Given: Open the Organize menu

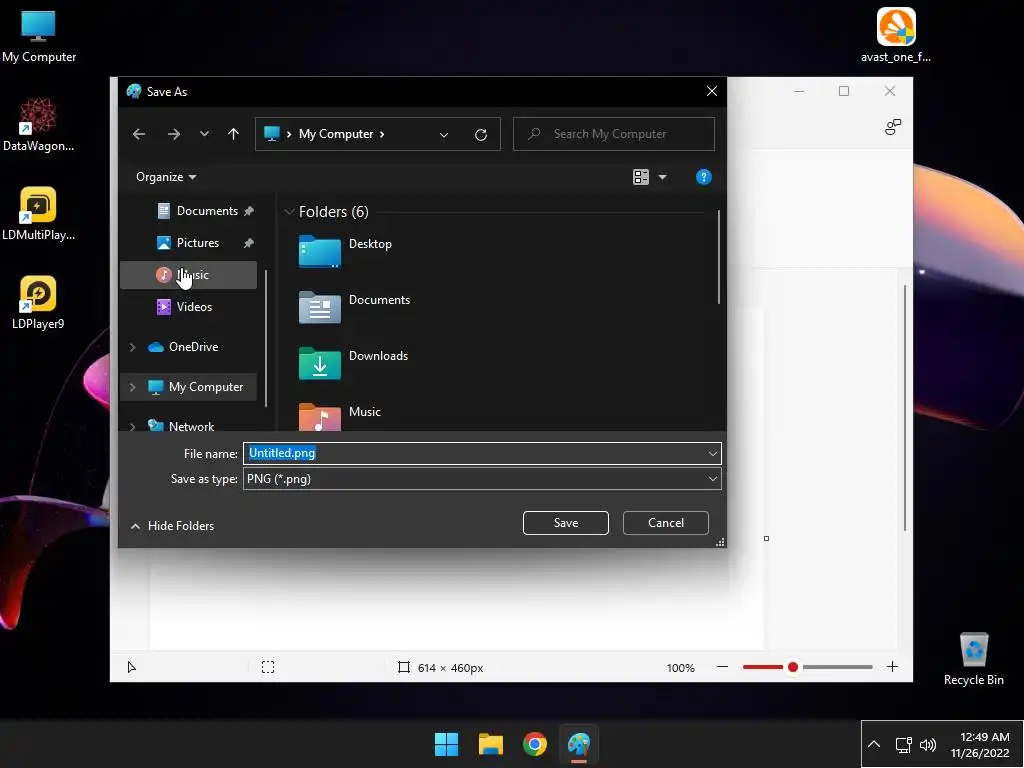Looking at the screenshot, I should [166, 177].
